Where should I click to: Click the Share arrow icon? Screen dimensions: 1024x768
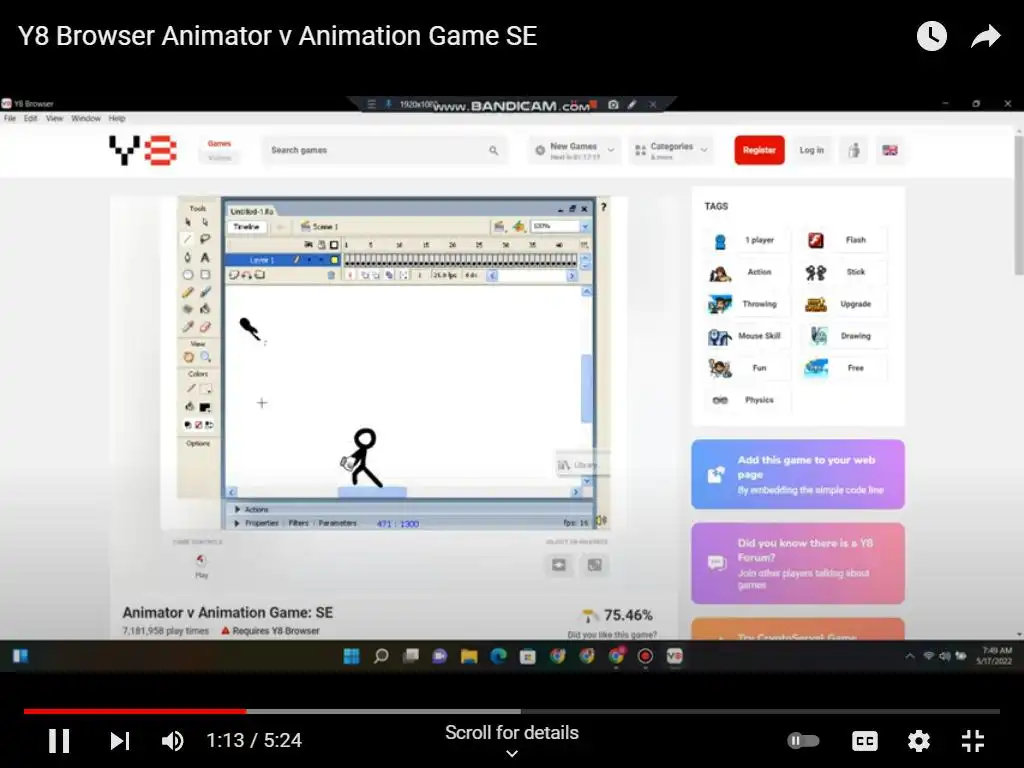coord(985,36)
